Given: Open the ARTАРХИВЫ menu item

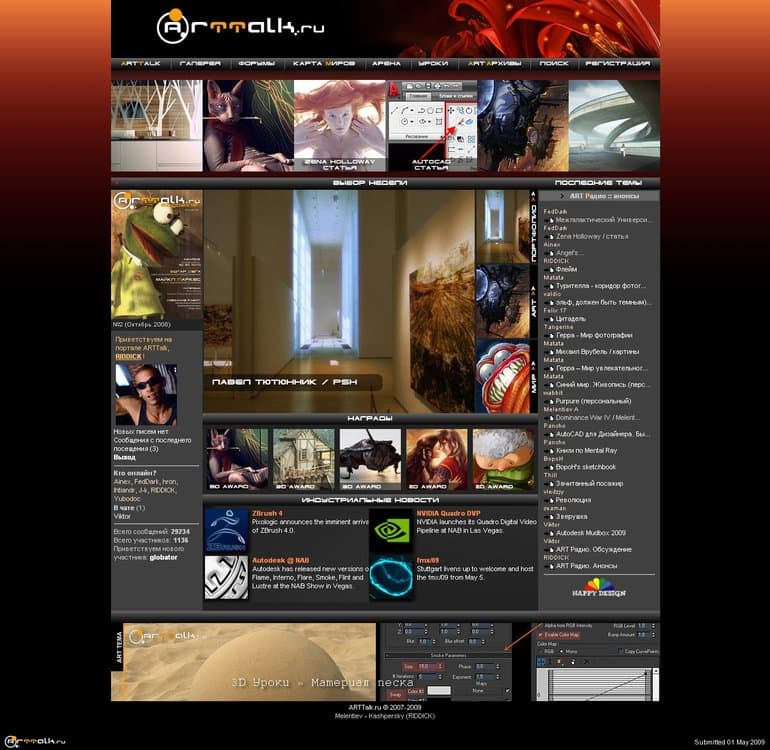Looking at the screenshot, I should (x=494, y=63).
